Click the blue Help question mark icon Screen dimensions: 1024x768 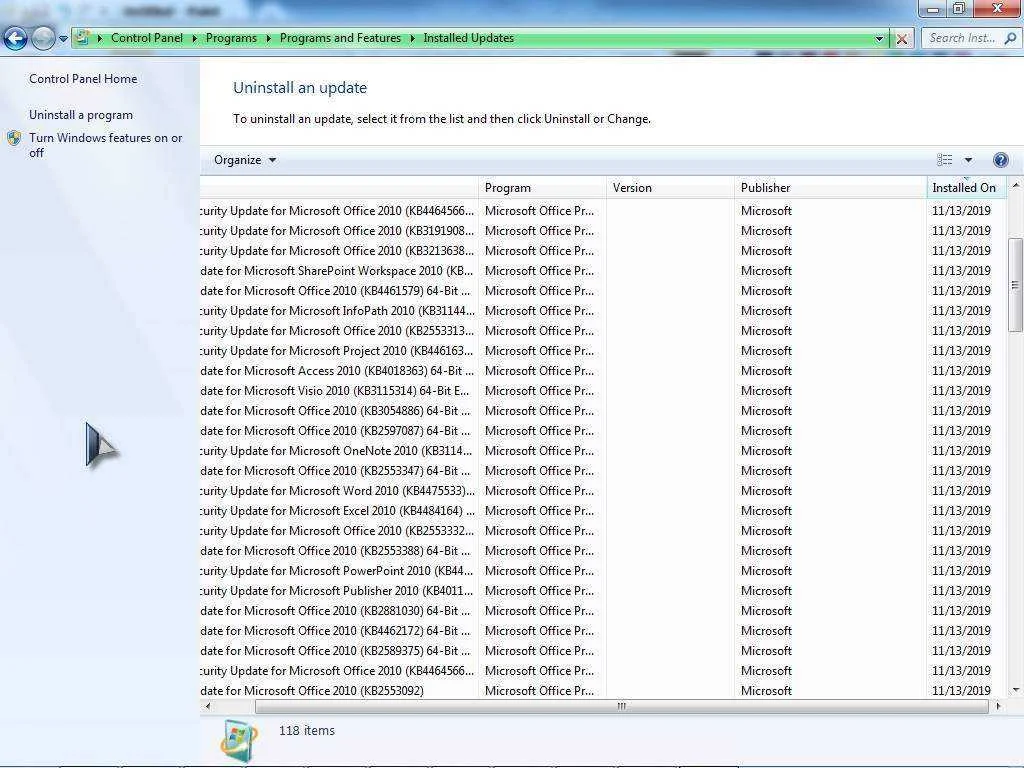click(1000, 160)
